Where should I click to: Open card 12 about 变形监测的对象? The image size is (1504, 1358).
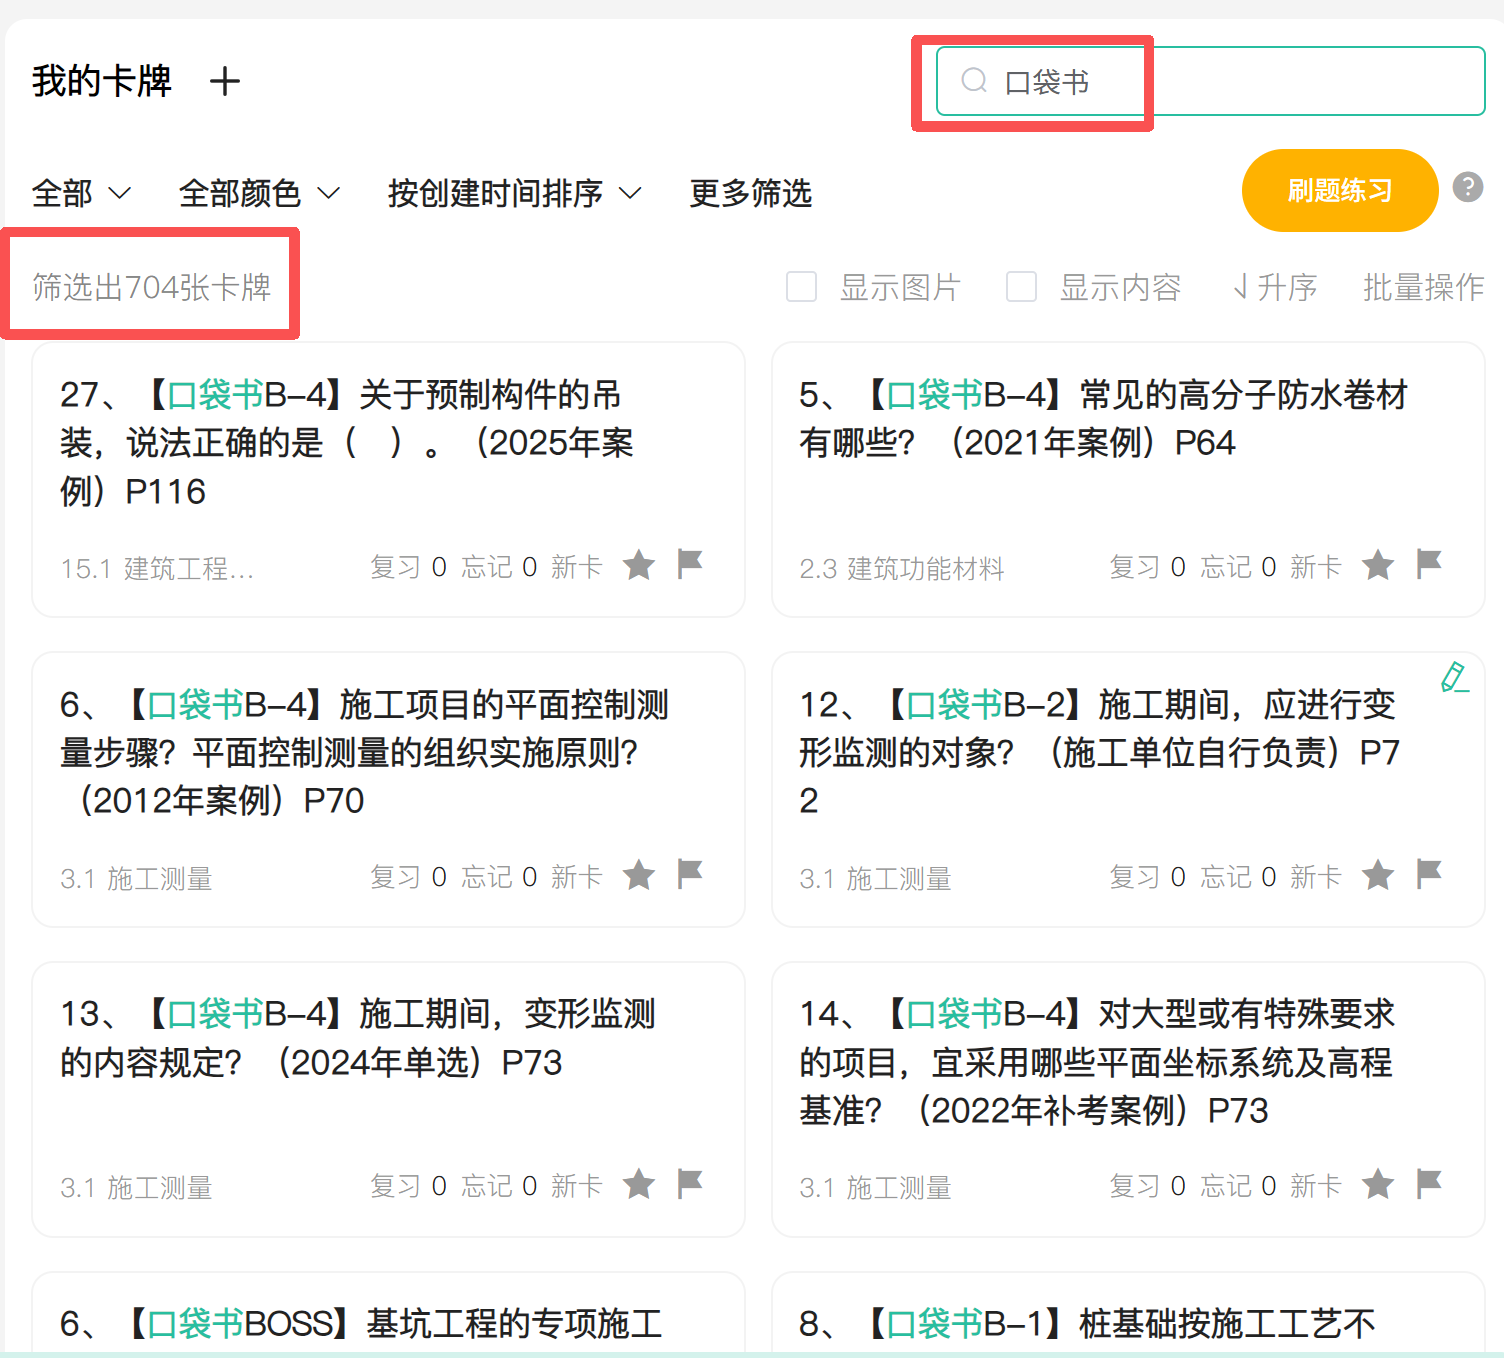click(x=1128, y=790)
